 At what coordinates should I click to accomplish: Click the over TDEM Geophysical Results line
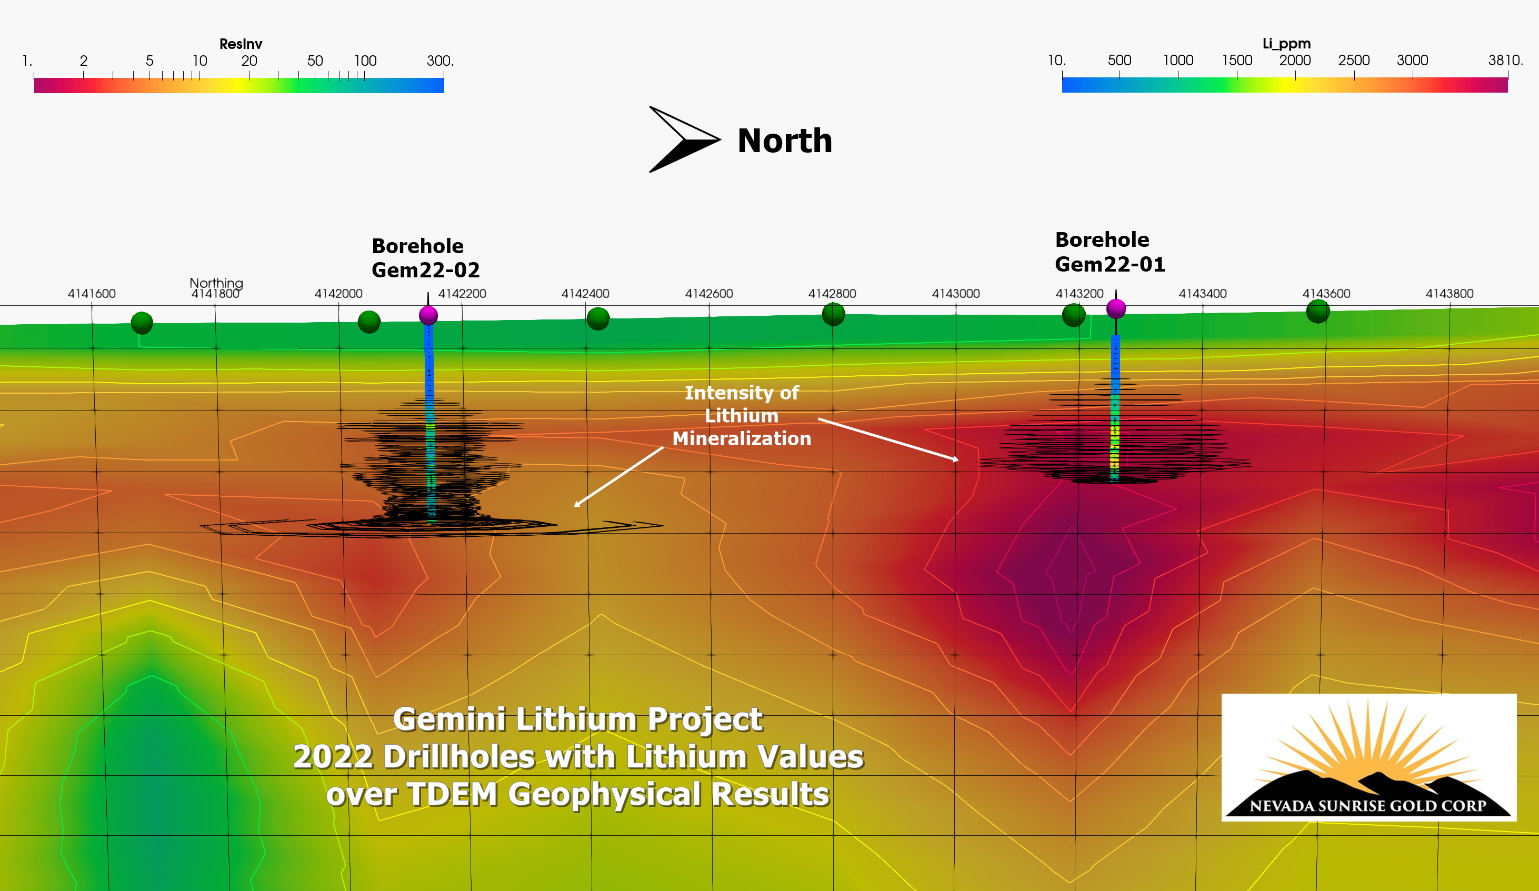[x=578, y=794]
